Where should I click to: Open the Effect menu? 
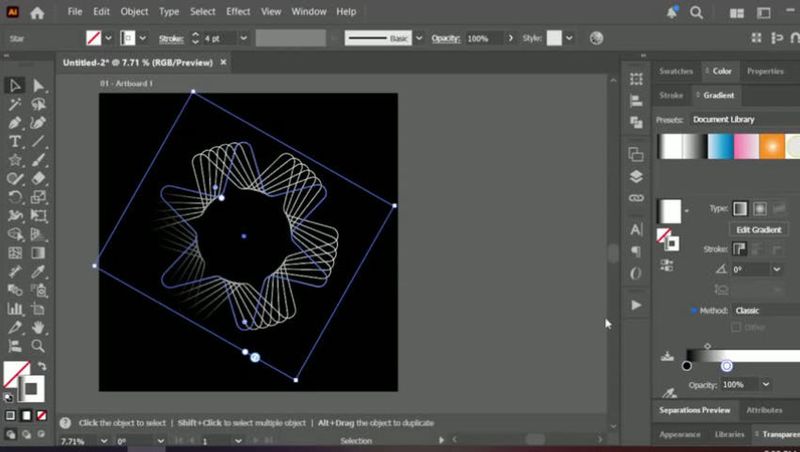click(238, 12)
